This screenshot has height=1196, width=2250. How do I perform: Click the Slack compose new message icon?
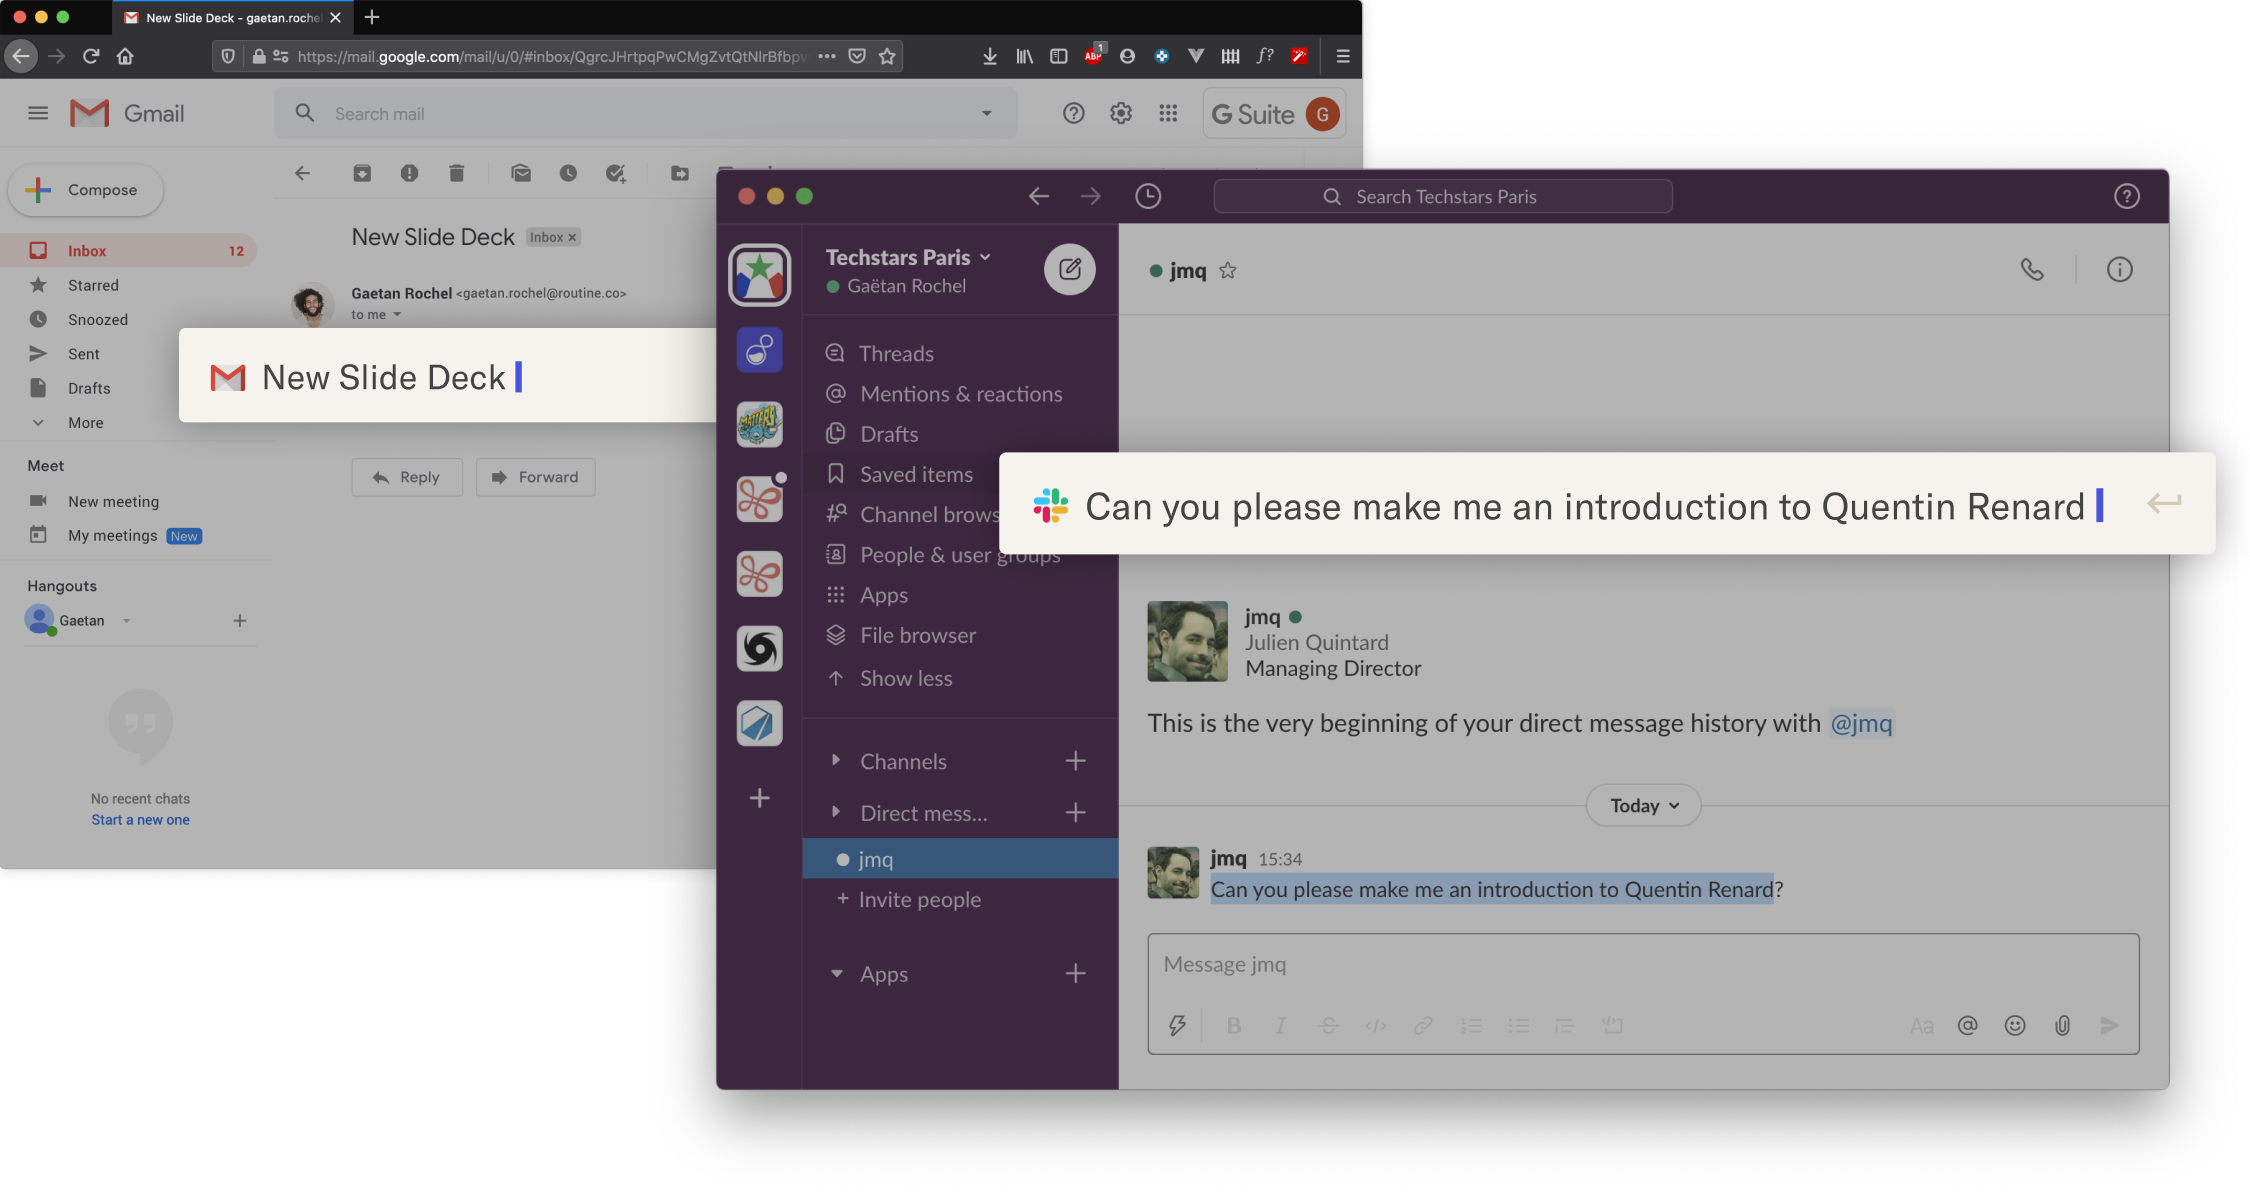[x=1069, y=269]
